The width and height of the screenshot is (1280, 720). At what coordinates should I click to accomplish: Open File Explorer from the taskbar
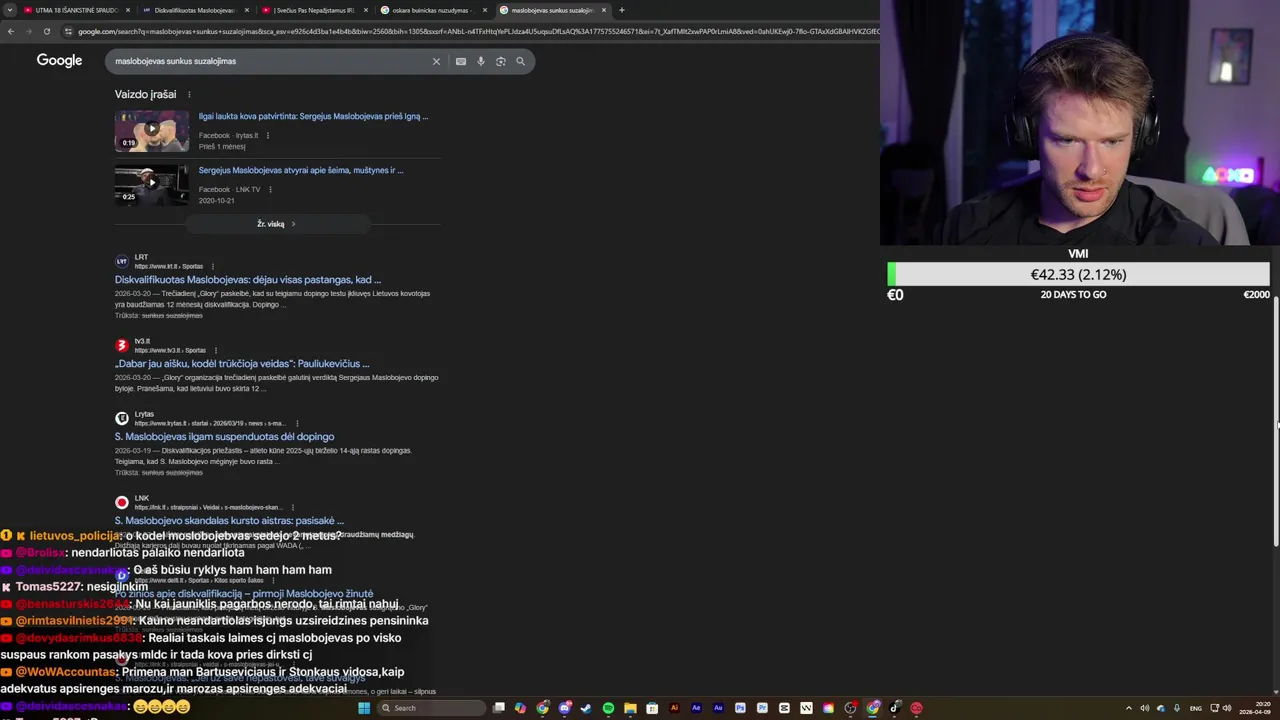[630, 708]
